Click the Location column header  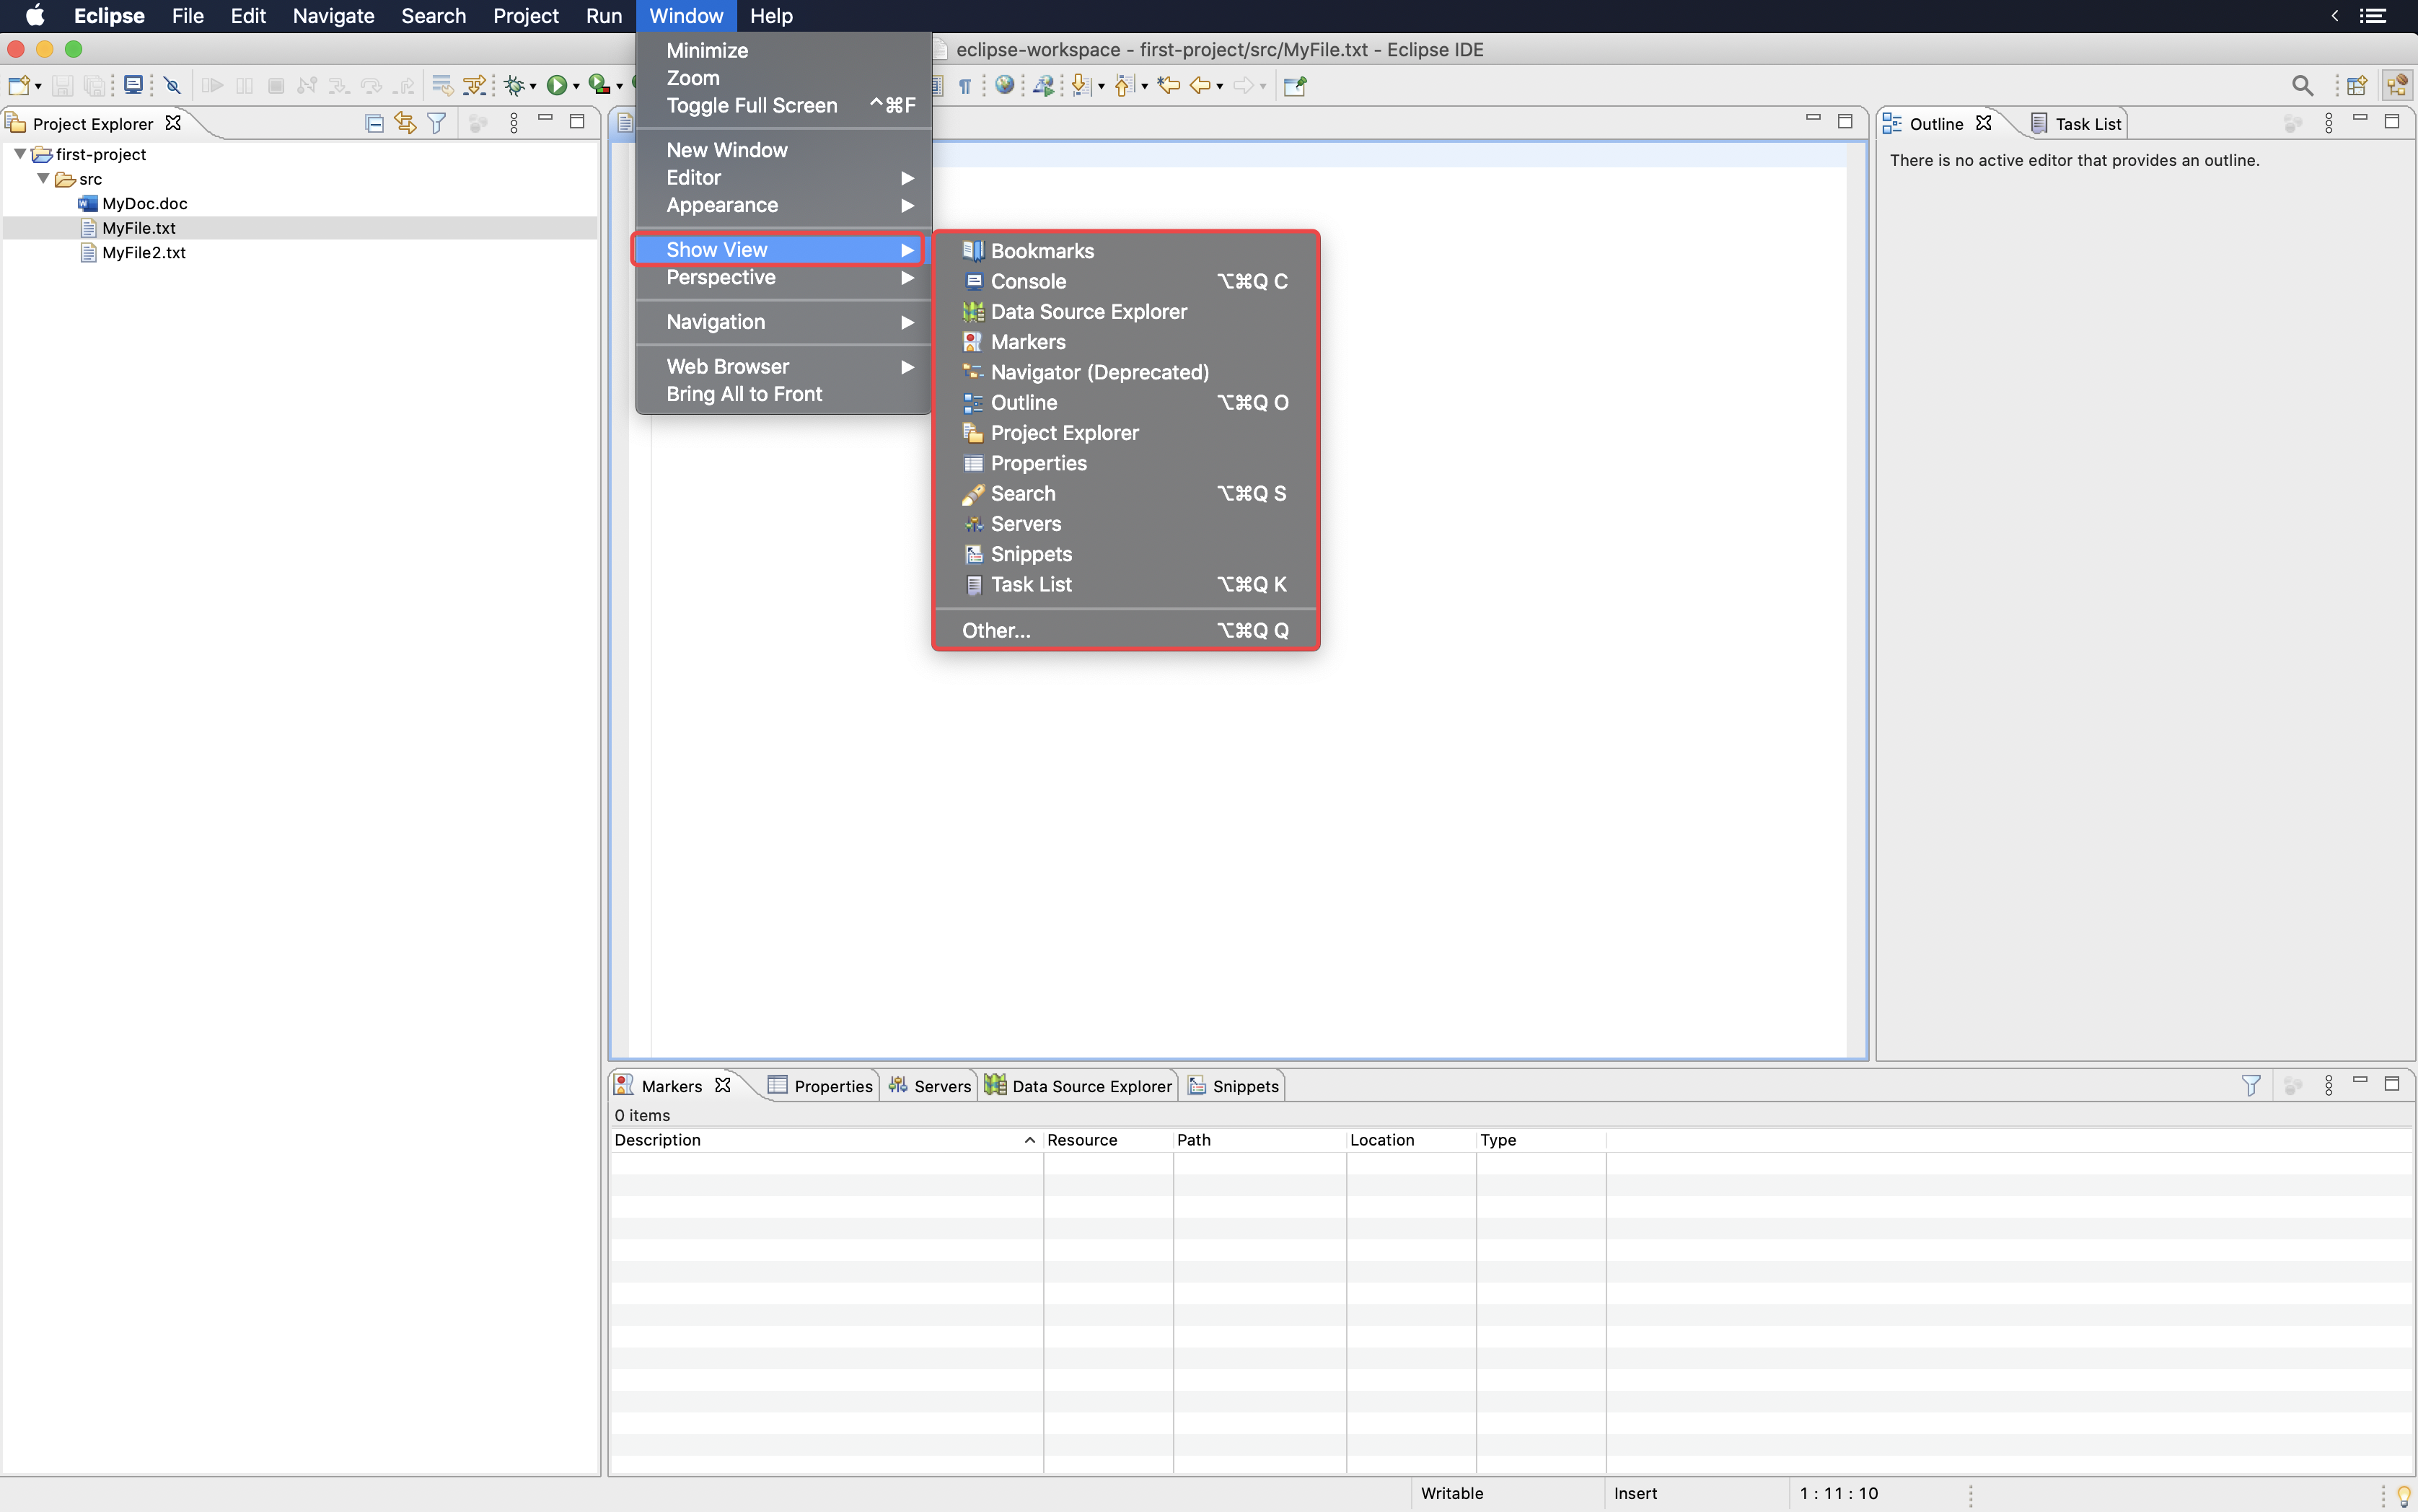(x=1411, y=1139)
